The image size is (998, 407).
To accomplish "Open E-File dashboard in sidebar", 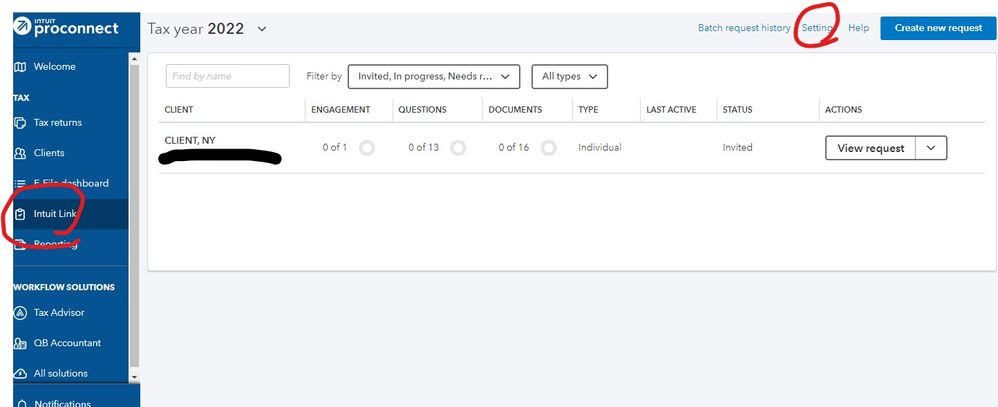I will (x=70, y=183).
